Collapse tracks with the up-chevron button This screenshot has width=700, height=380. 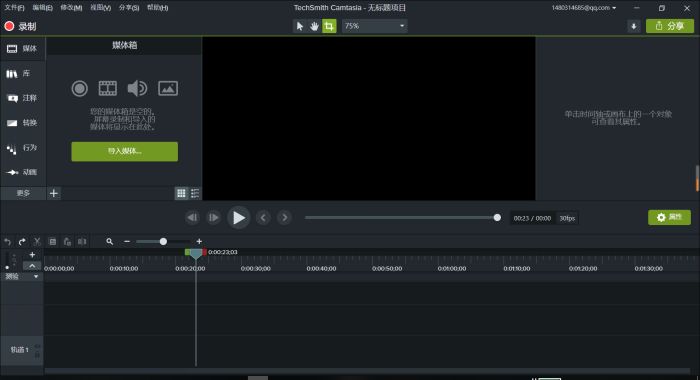pos(32,266)
